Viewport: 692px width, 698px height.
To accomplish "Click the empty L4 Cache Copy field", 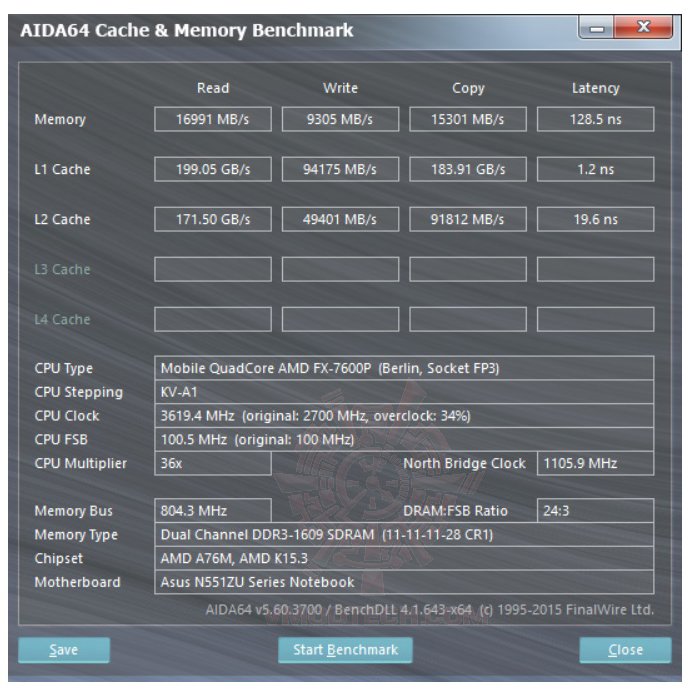I will click(x=468, y=319).
